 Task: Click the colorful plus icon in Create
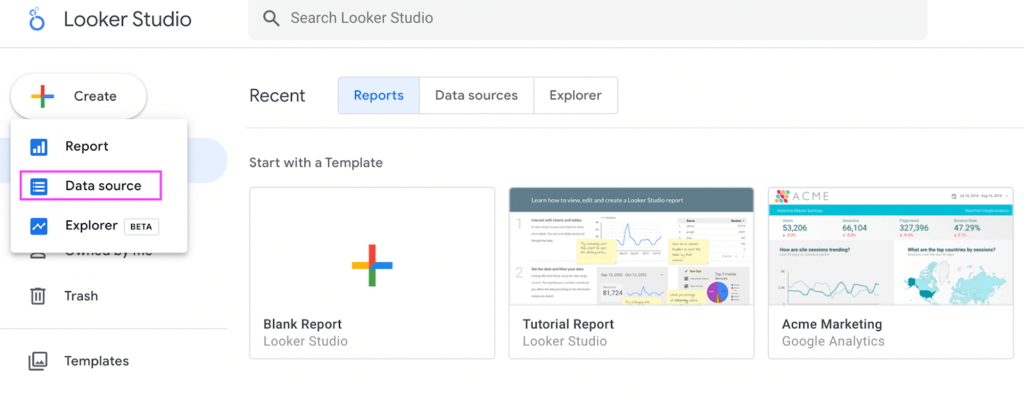point(42,96)
